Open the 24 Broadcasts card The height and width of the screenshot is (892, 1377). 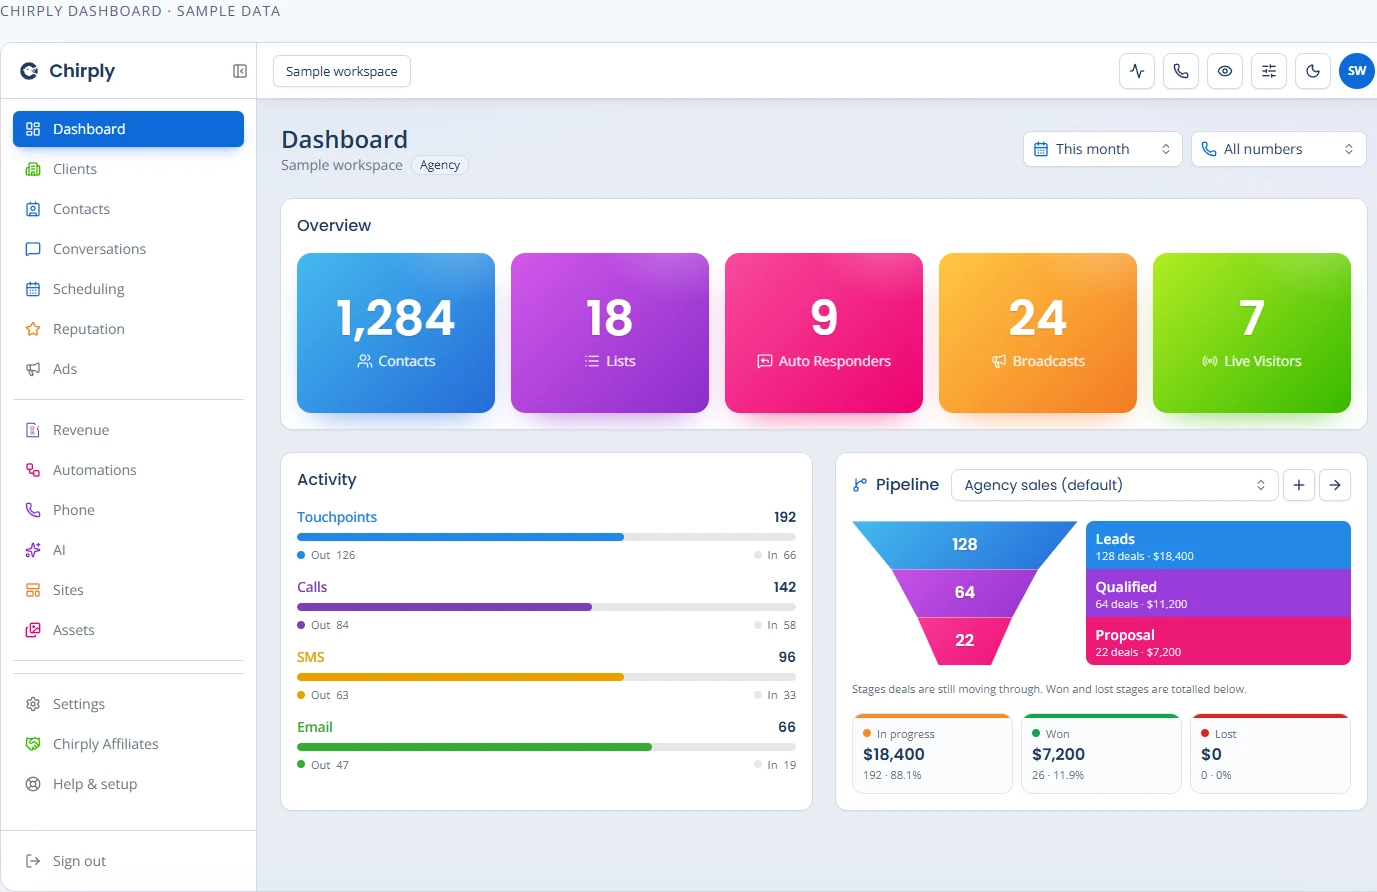pyautogui.click(x=1038, y=333)
